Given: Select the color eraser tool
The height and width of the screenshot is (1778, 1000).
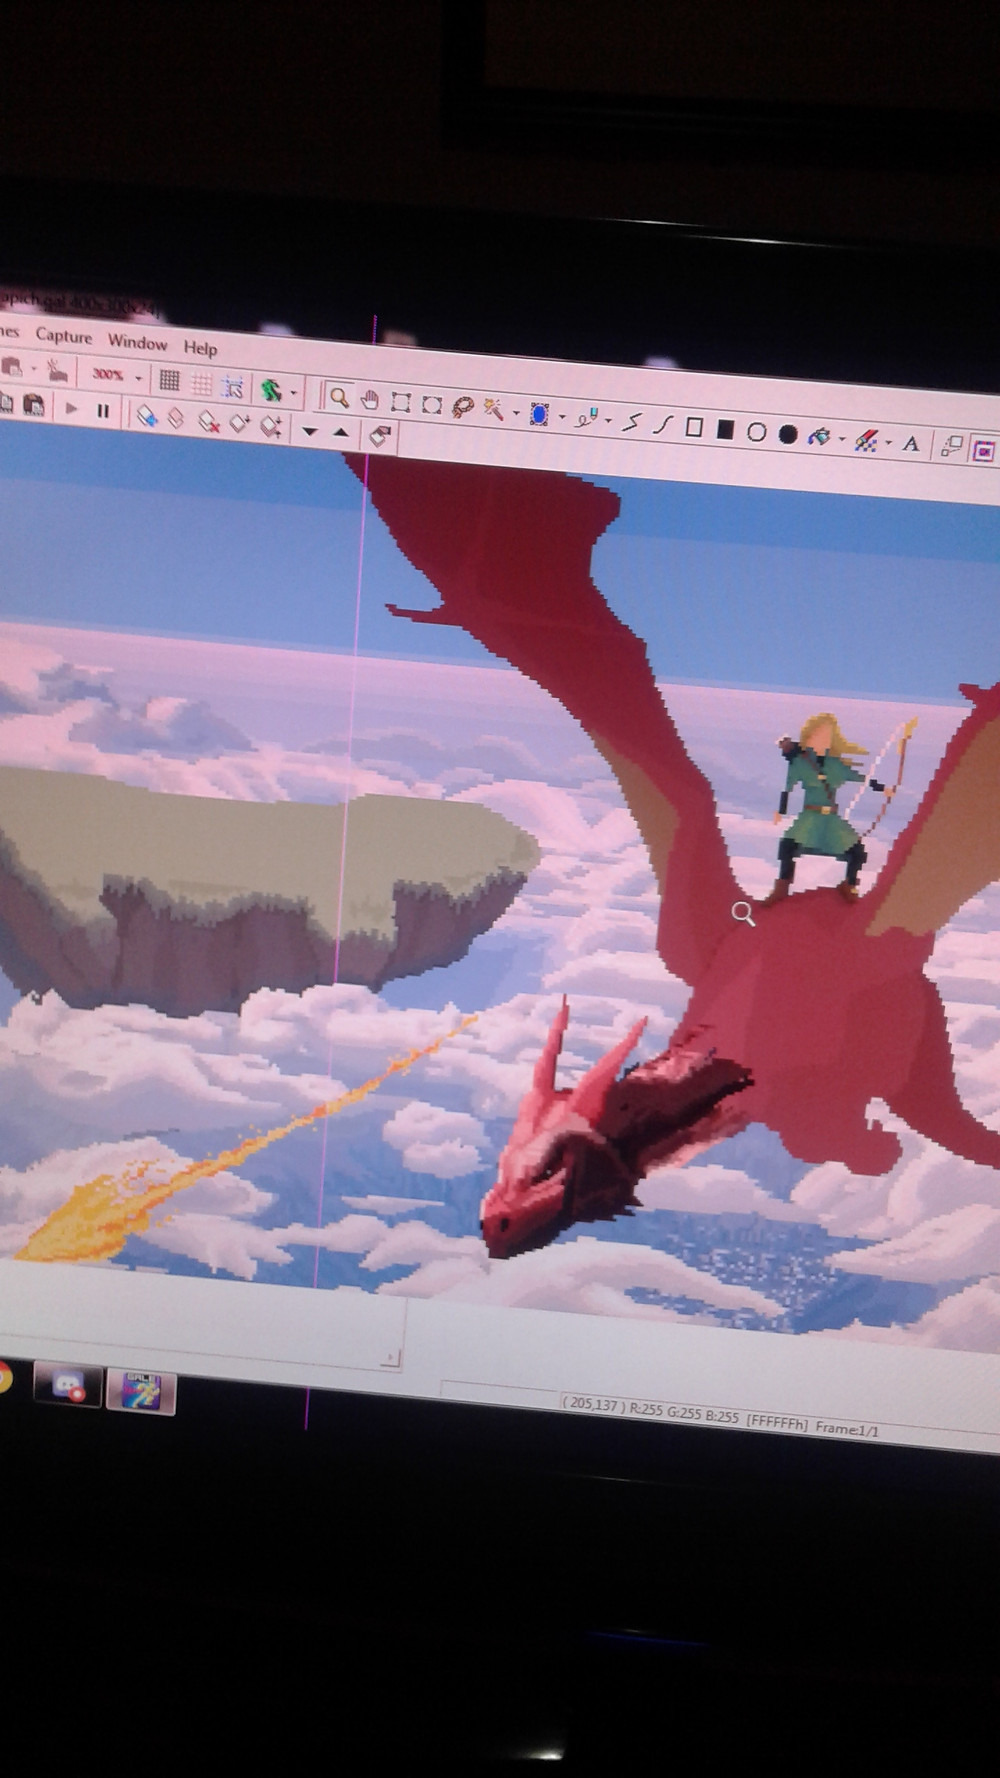Looking at the screenshot, I should click(x=866, y=440).
